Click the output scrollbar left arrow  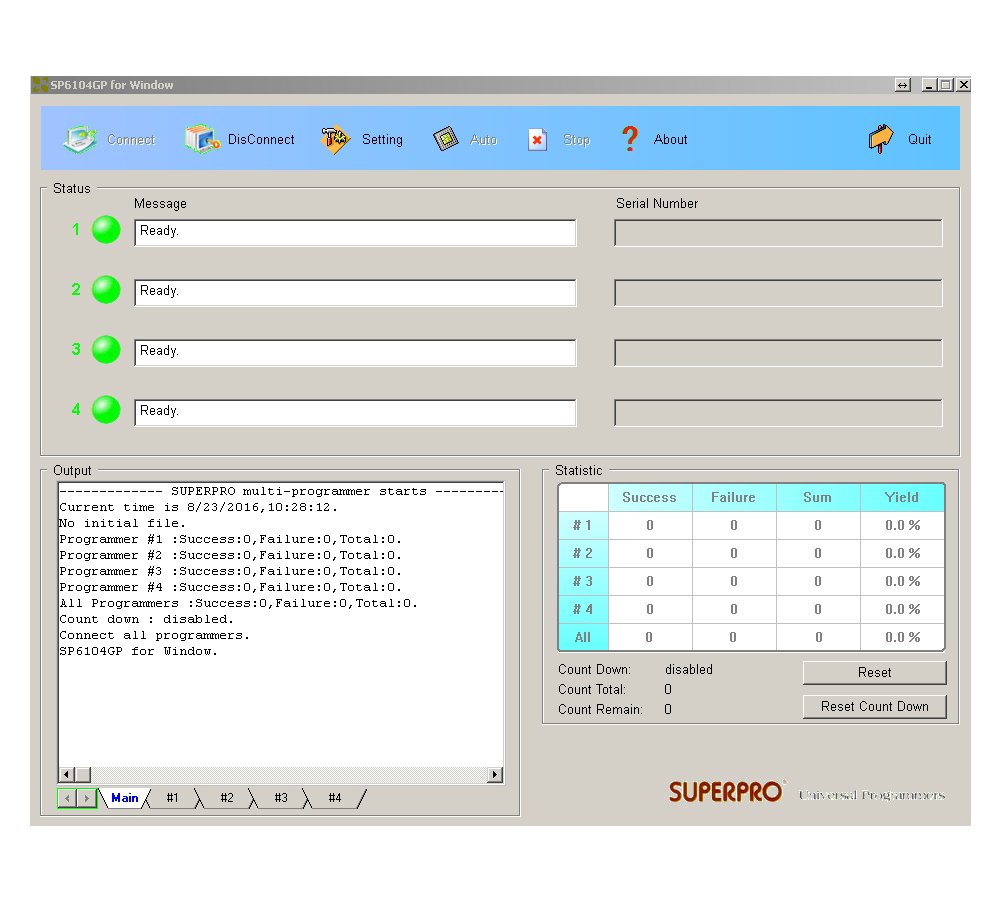66,774
